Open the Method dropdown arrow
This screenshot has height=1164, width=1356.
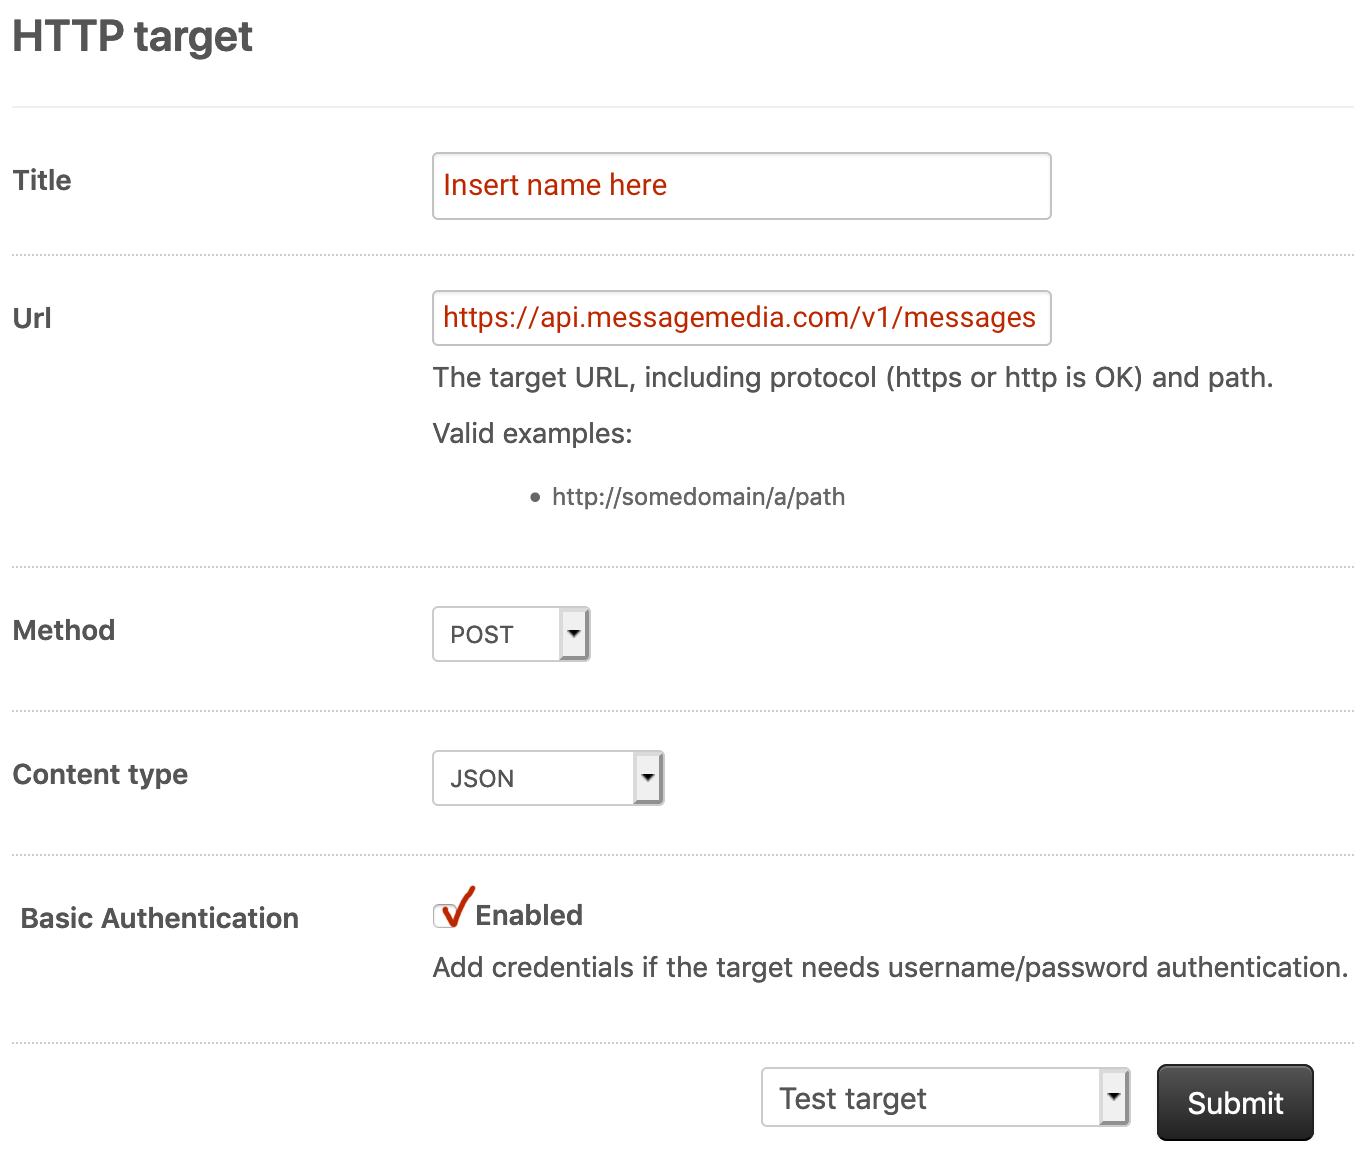tap(572, 633)
